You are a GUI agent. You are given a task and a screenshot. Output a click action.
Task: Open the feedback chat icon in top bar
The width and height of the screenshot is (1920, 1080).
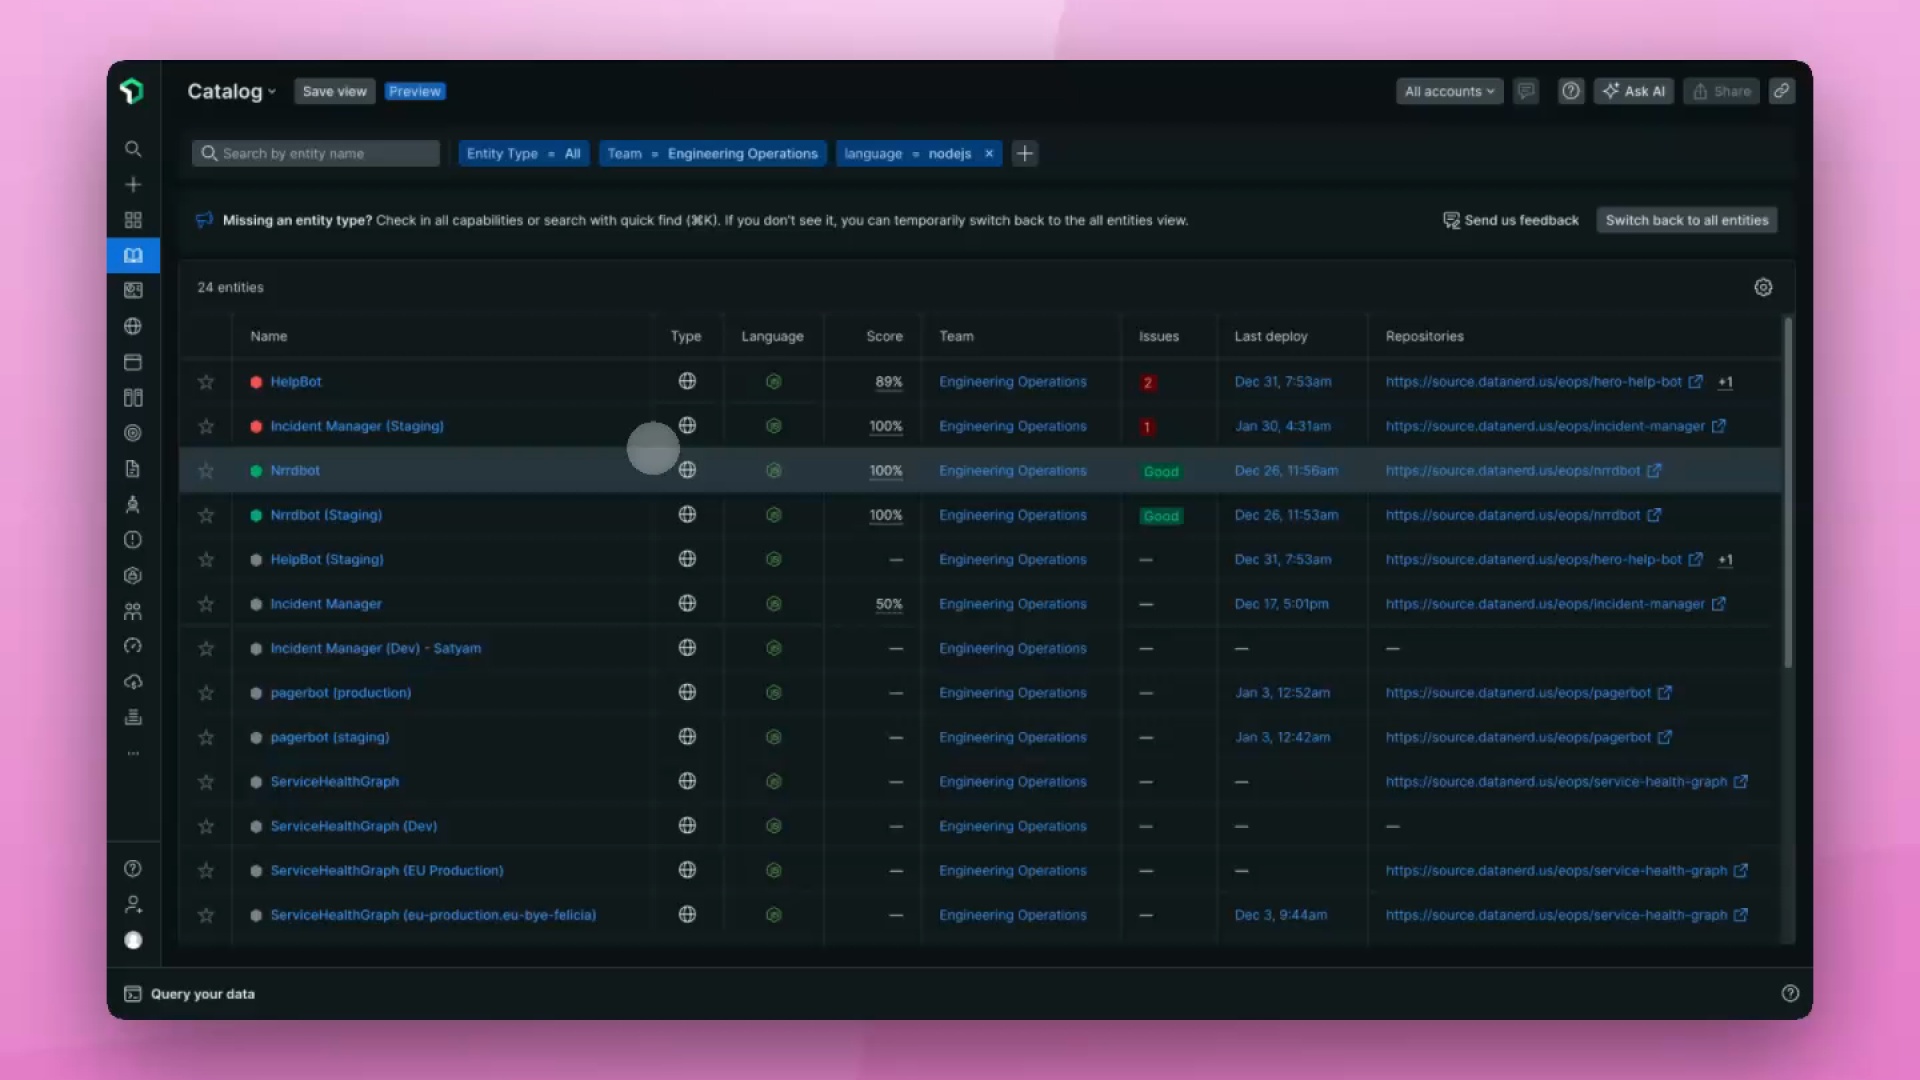click(1526, 91)
